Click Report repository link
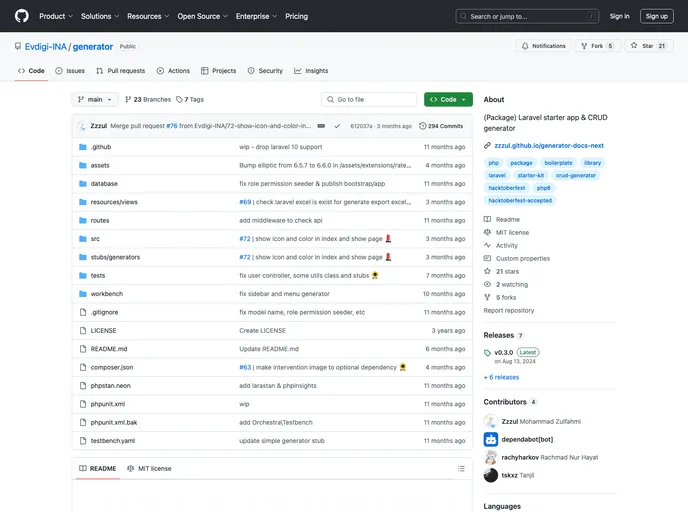The height and width of the screenshot is (512, 688). pos(509,311)
